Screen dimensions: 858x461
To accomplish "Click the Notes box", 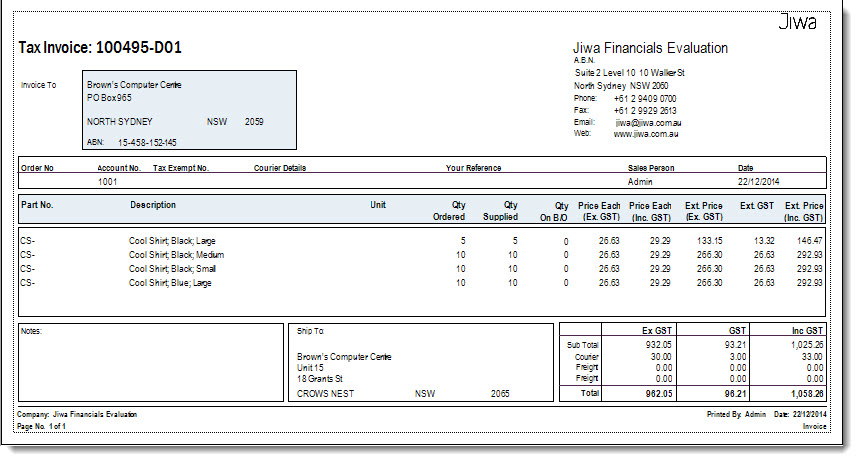I will 151,362.
